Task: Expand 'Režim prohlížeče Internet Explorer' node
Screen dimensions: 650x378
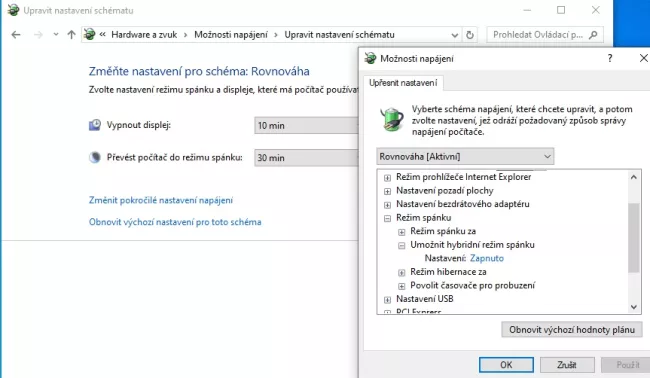Action: coord(387,178)
